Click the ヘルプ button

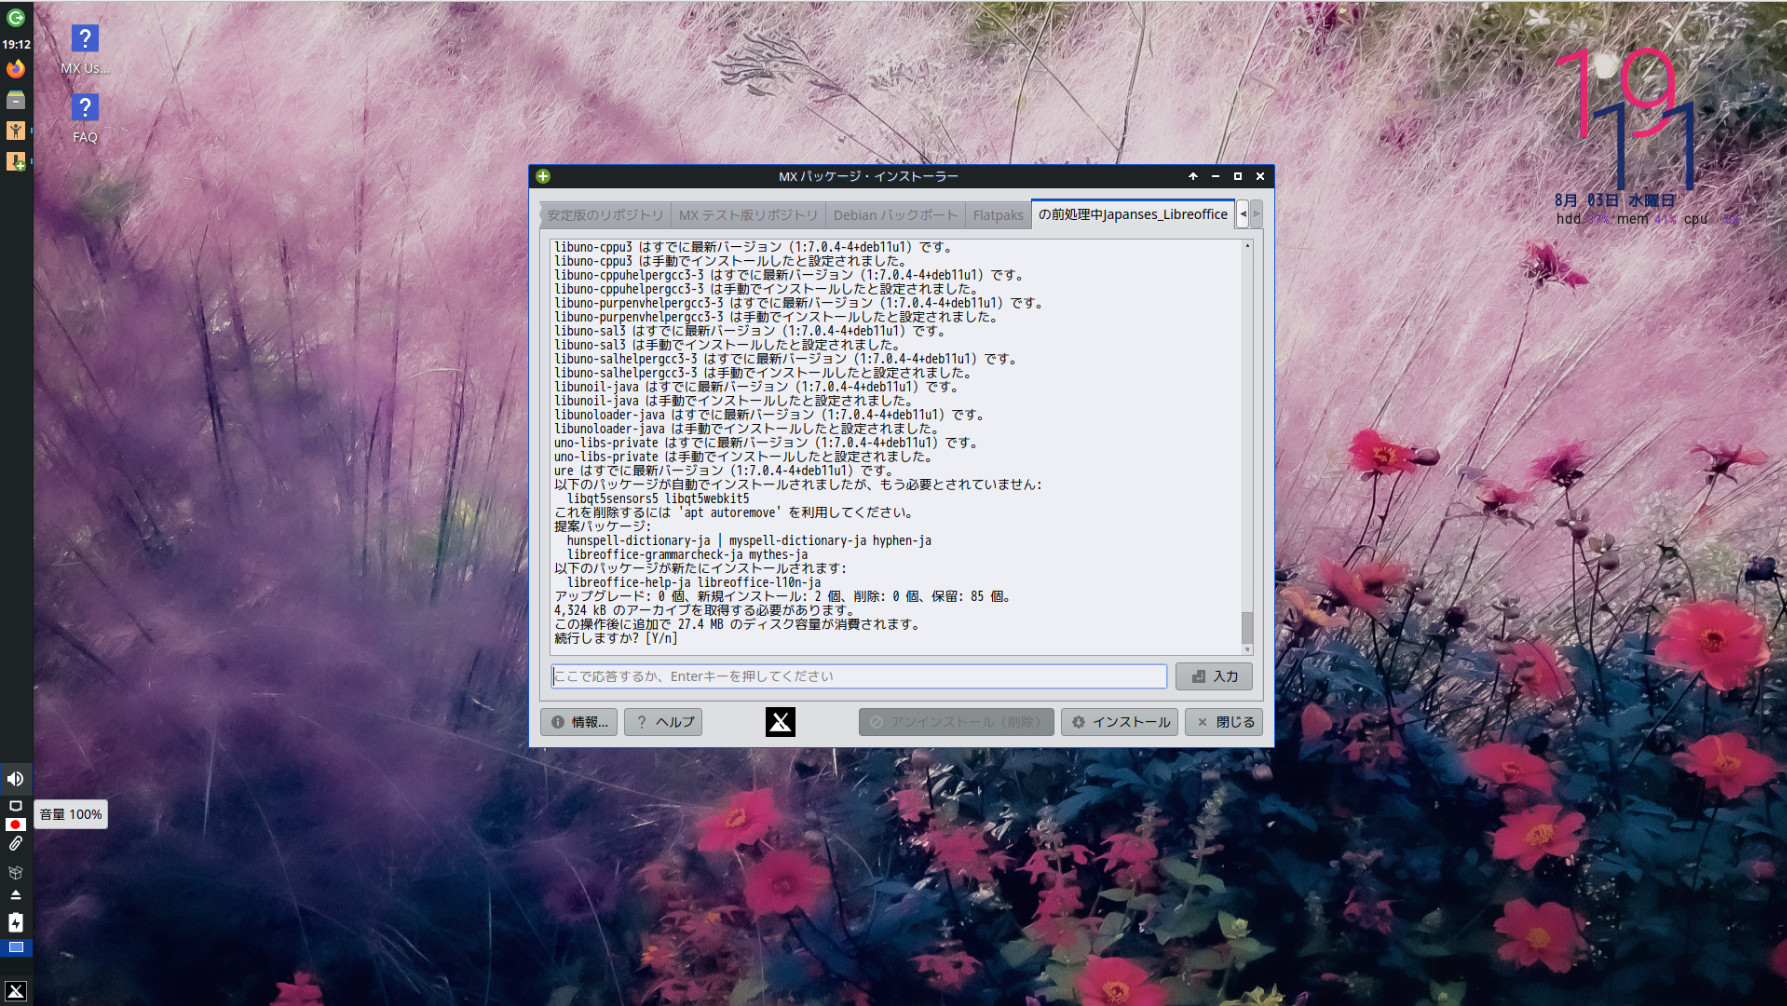[663, 722]
